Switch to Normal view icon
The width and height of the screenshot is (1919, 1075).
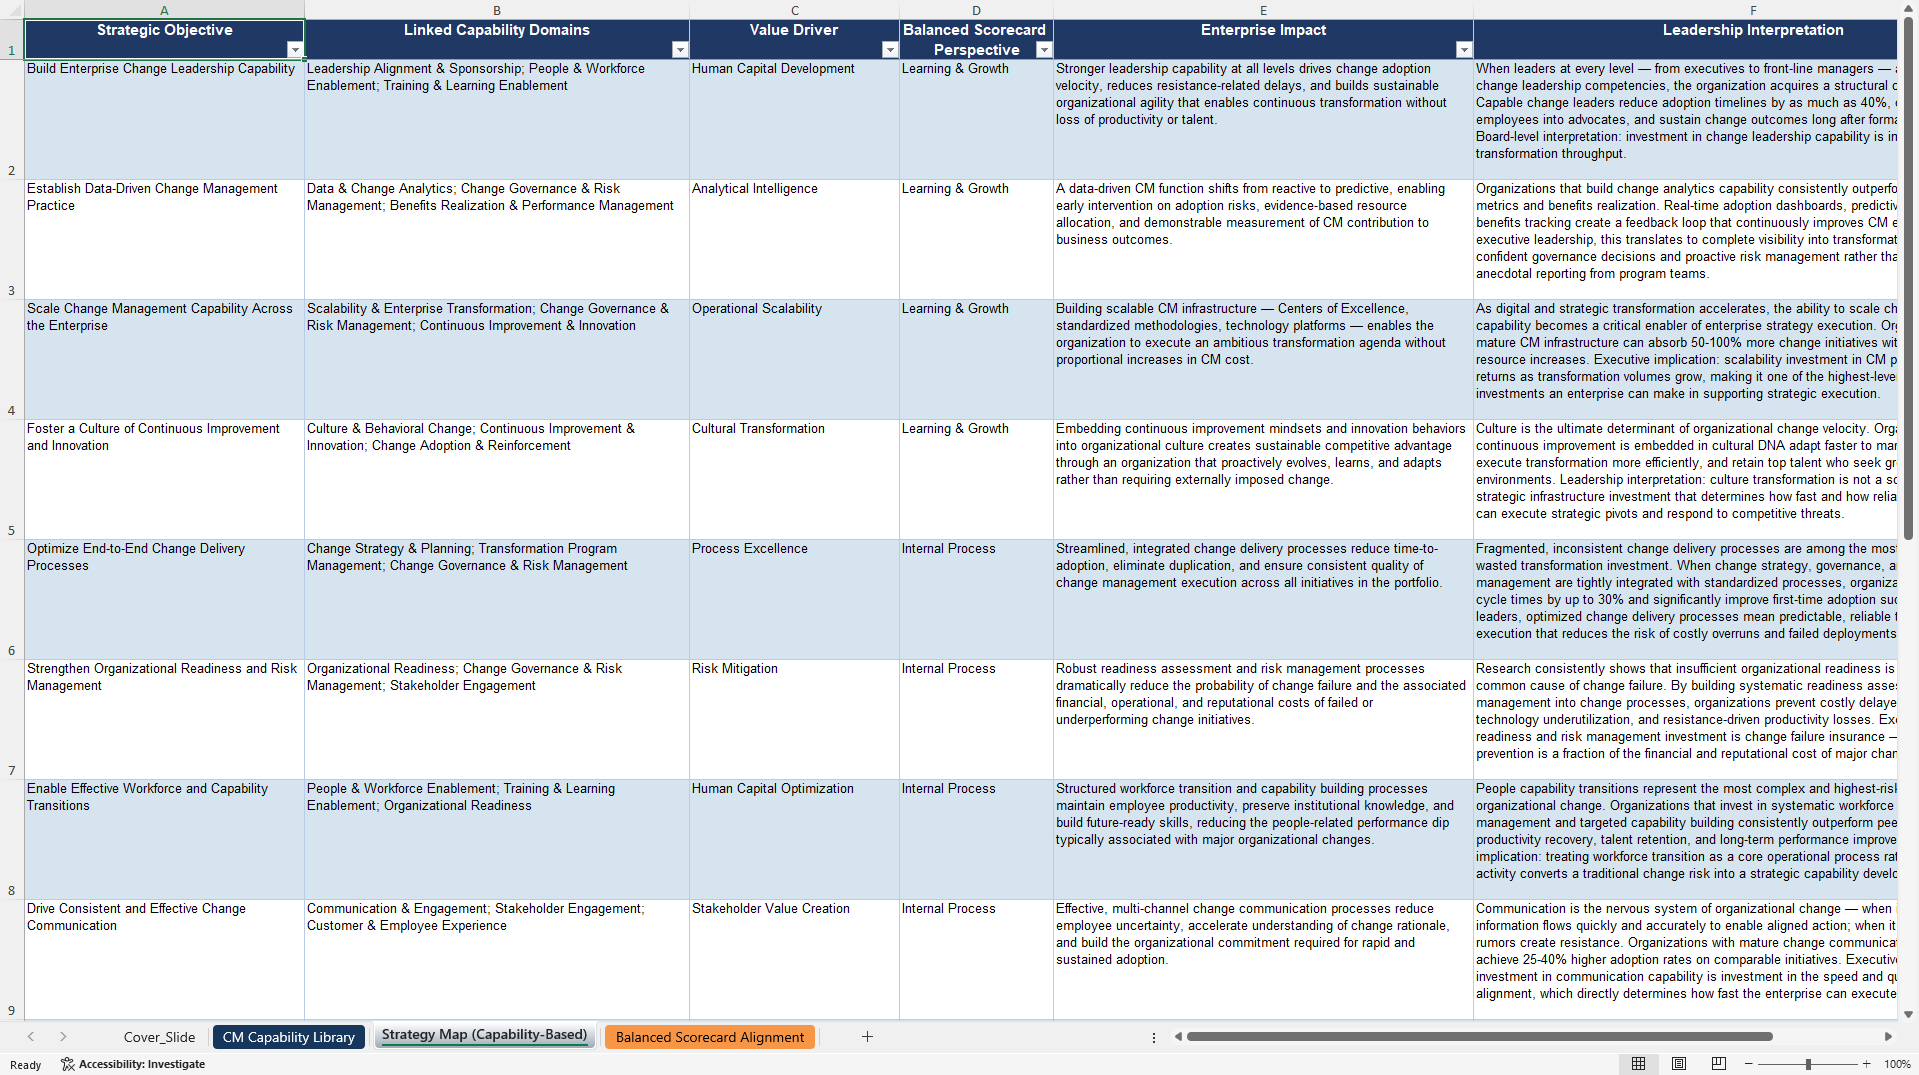click(x=1638, y=1064)
